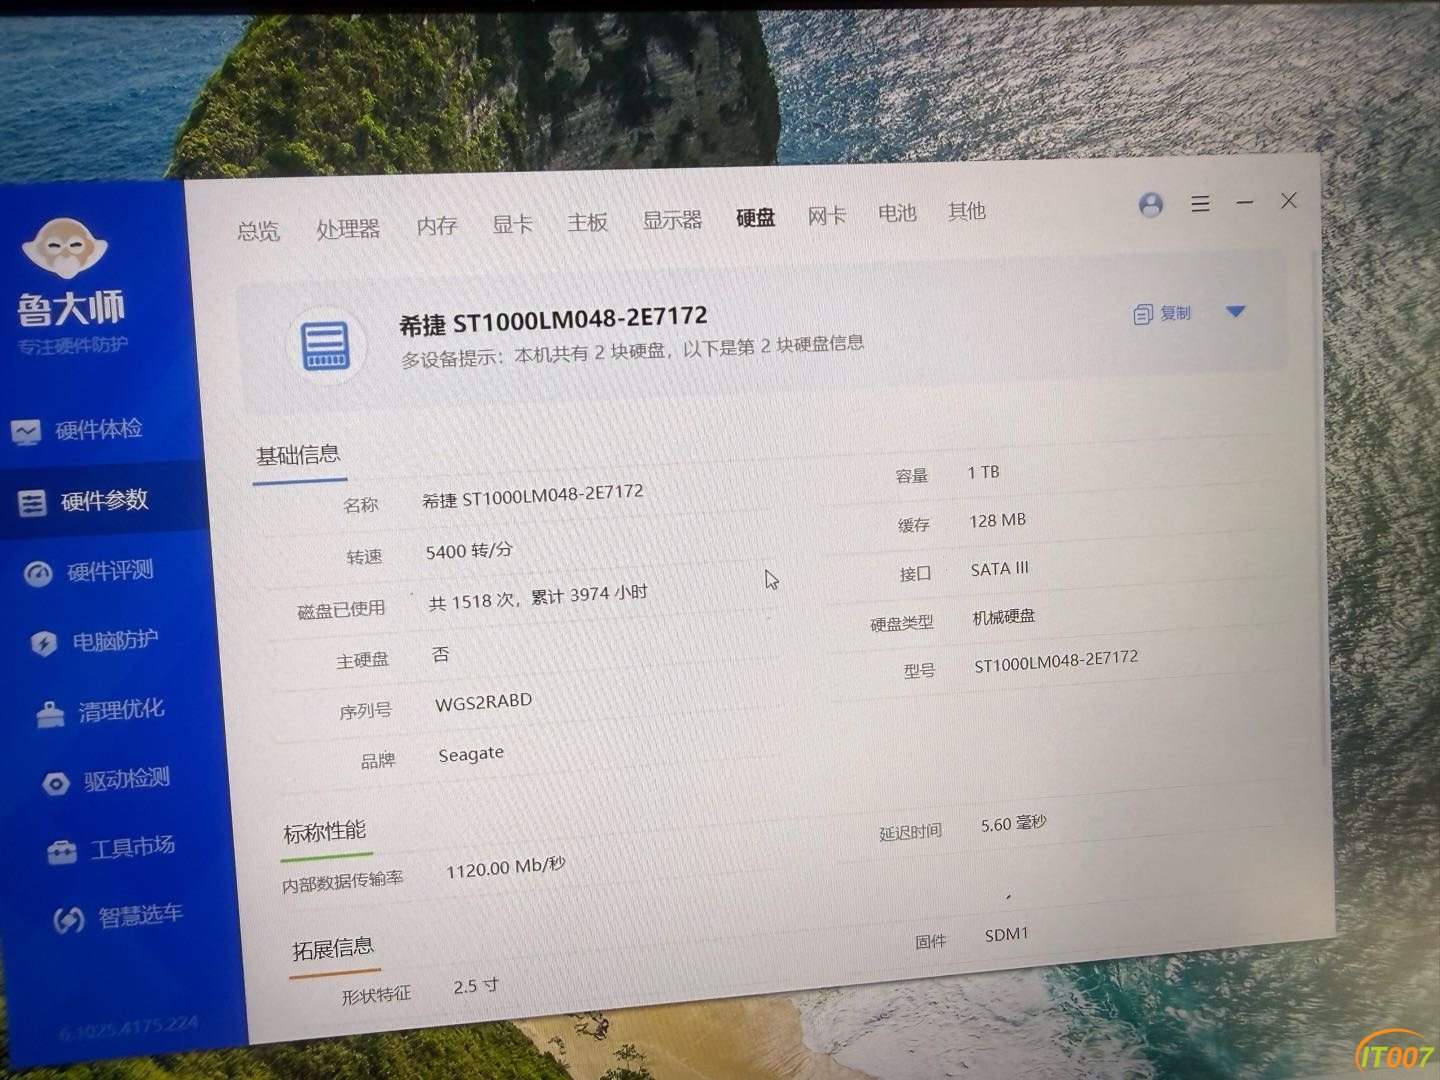Viewport: 1440px width, 1080px height.
Task: Click the 基础信息 section heading
Action: [x=298, y=456]
